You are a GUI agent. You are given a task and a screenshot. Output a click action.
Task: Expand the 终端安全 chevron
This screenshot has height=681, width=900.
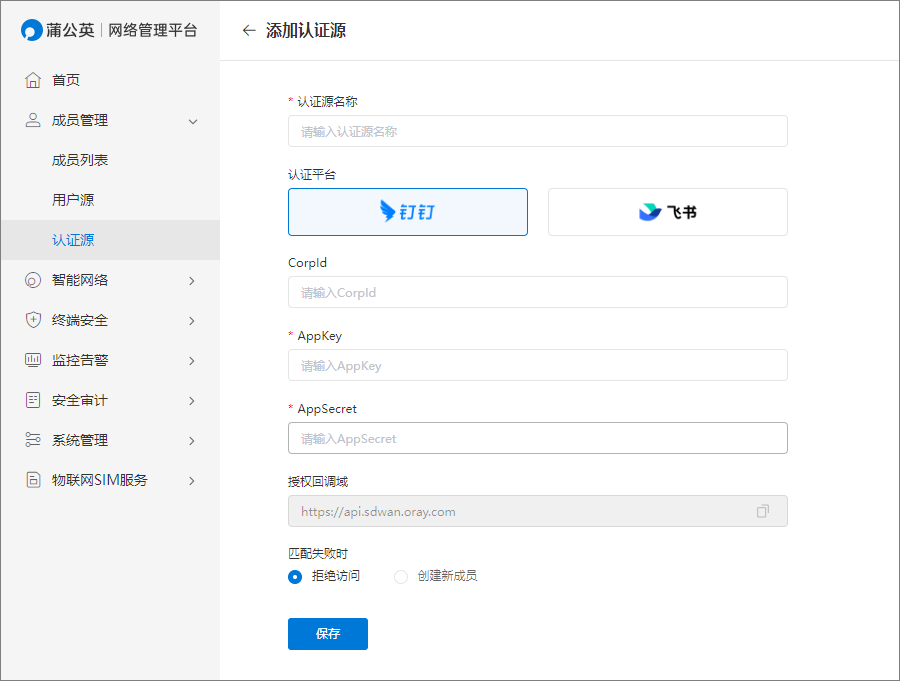(x=192, y=320)
